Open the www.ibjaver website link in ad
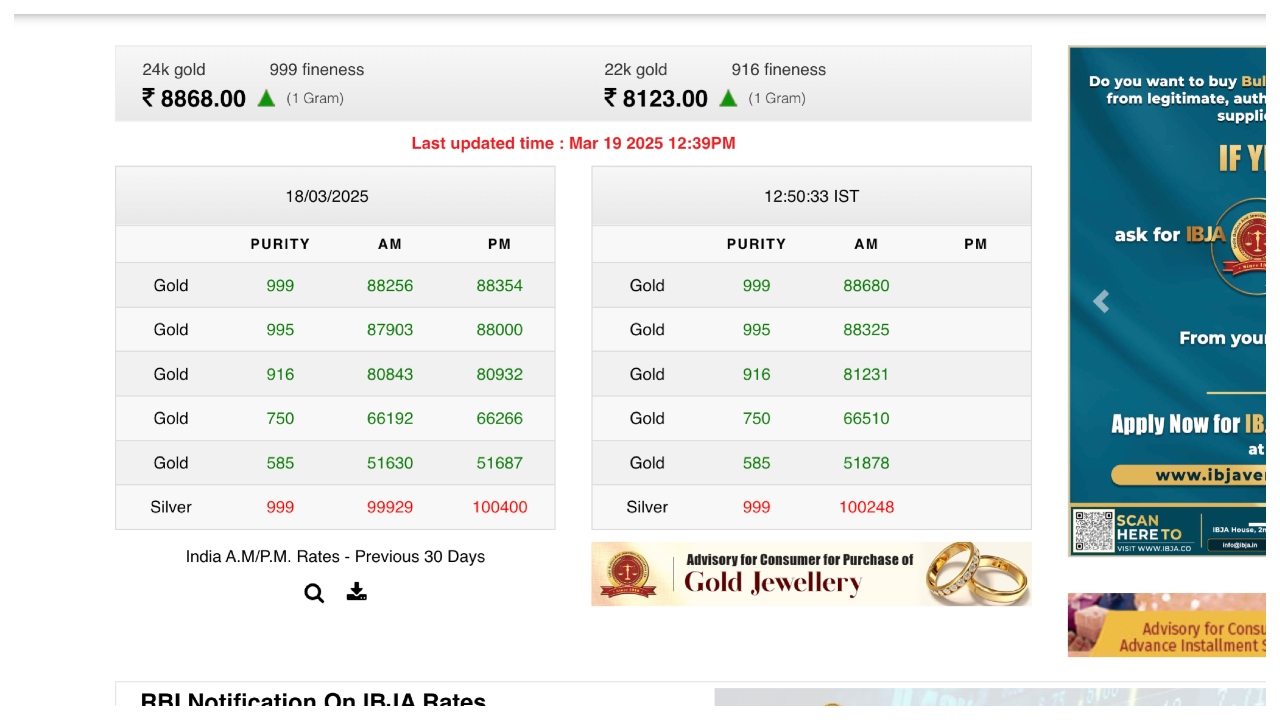 coord(1208,475)
